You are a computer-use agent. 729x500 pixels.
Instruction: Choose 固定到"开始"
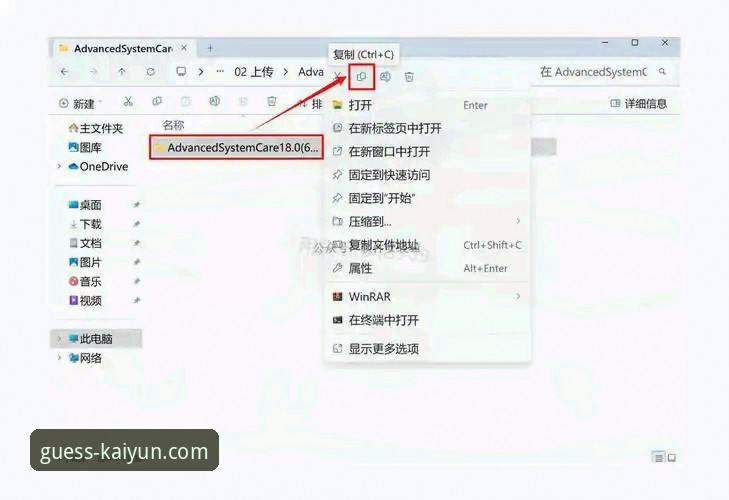point(427,198)
